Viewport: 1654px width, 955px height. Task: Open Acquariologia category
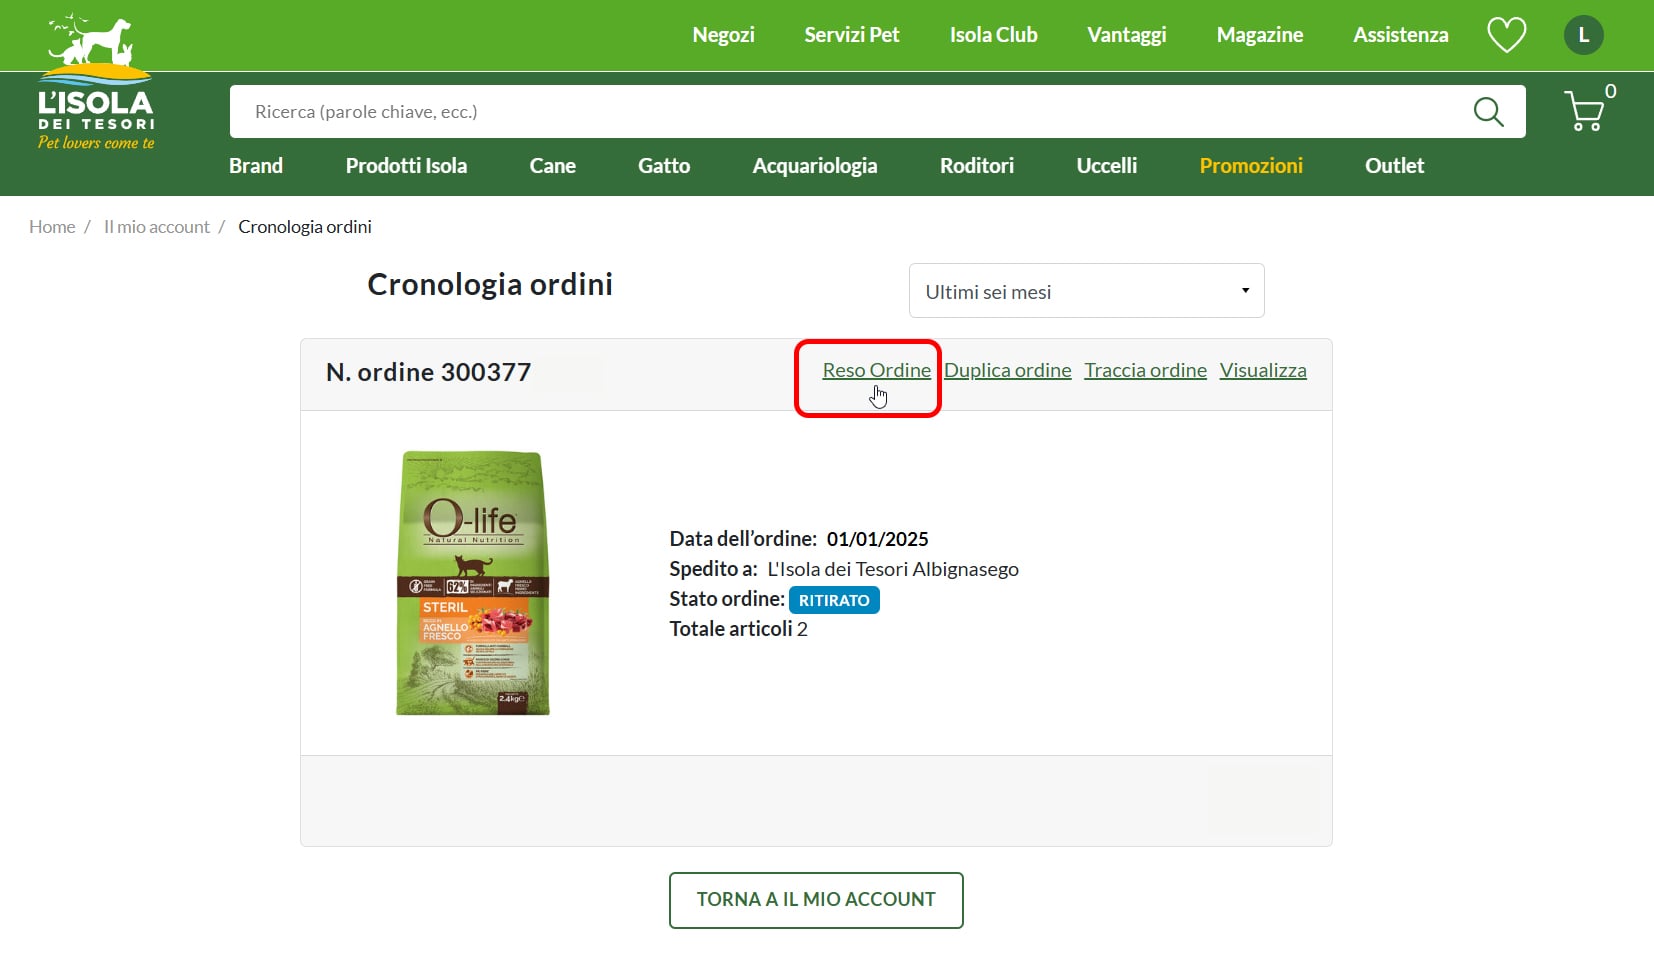814,166
